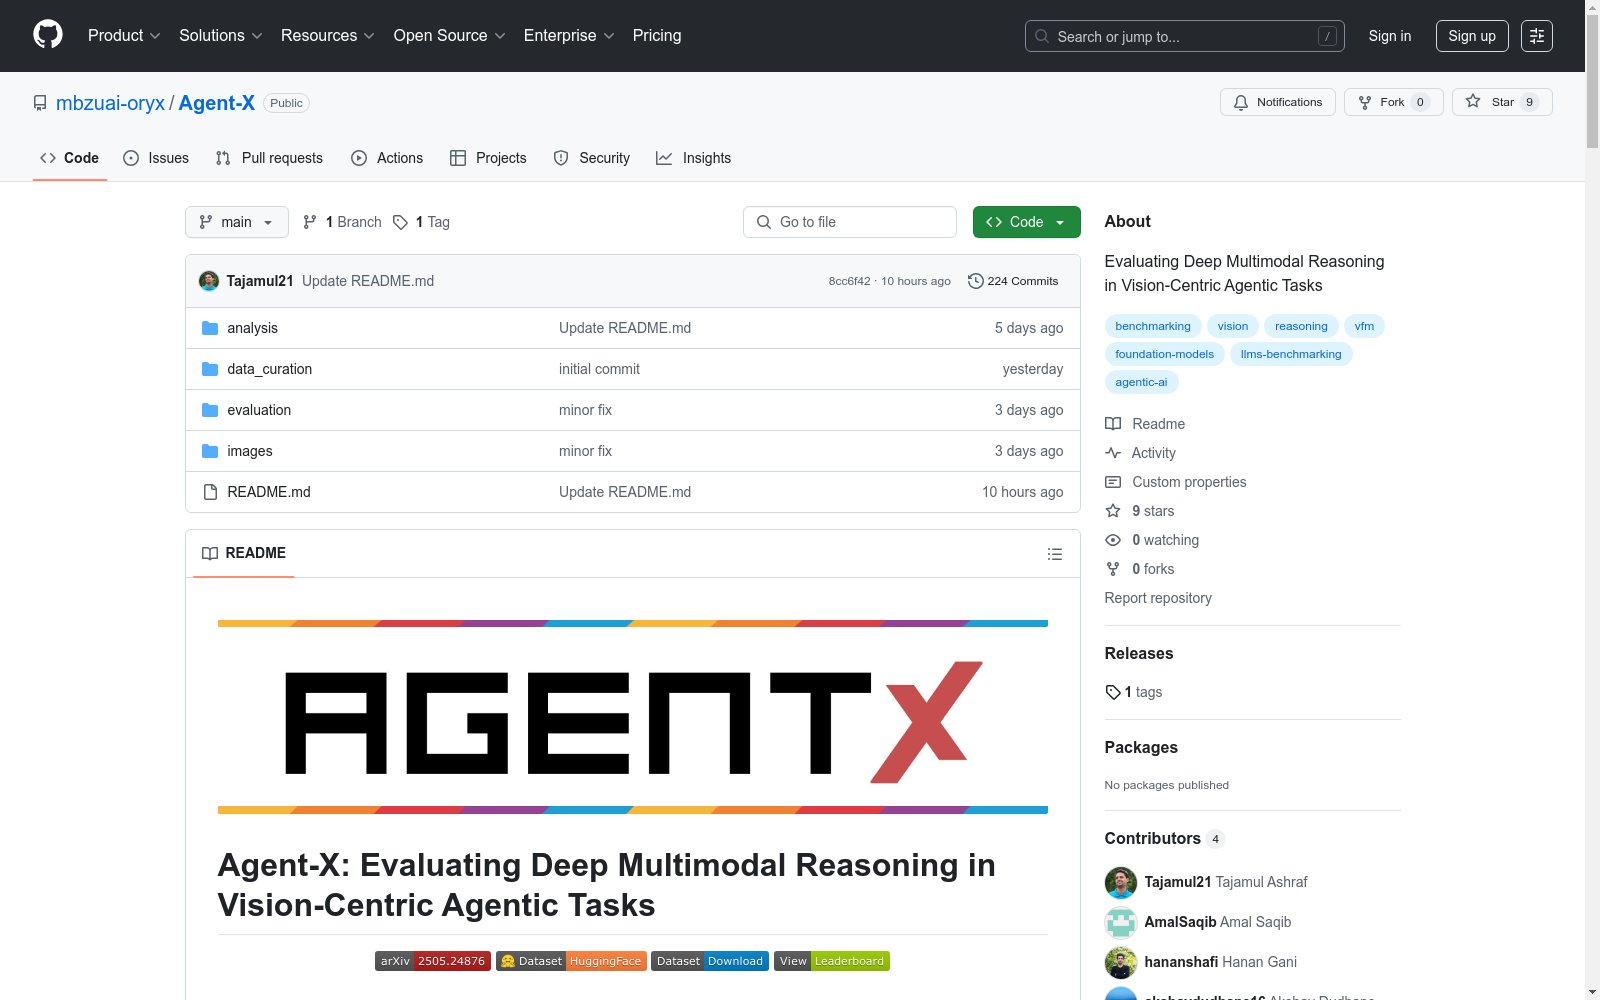Open the Dataset HuggingFace badge
This screenshot has height=1000, width=1600.
coord(571,961)
